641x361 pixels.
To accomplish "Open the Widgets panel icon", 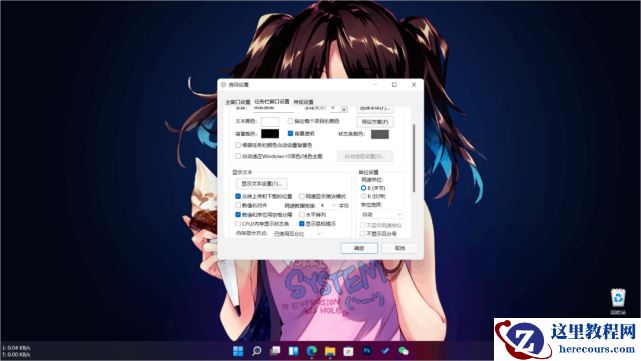I will point(293,351).
